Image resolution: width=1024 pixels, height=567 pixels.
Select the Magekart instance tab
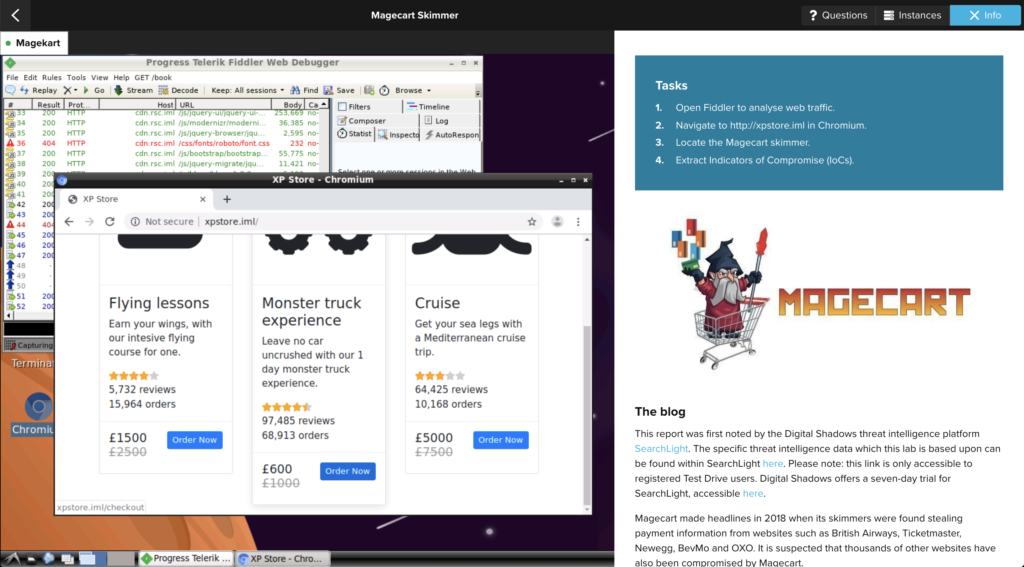click(33, 43)
